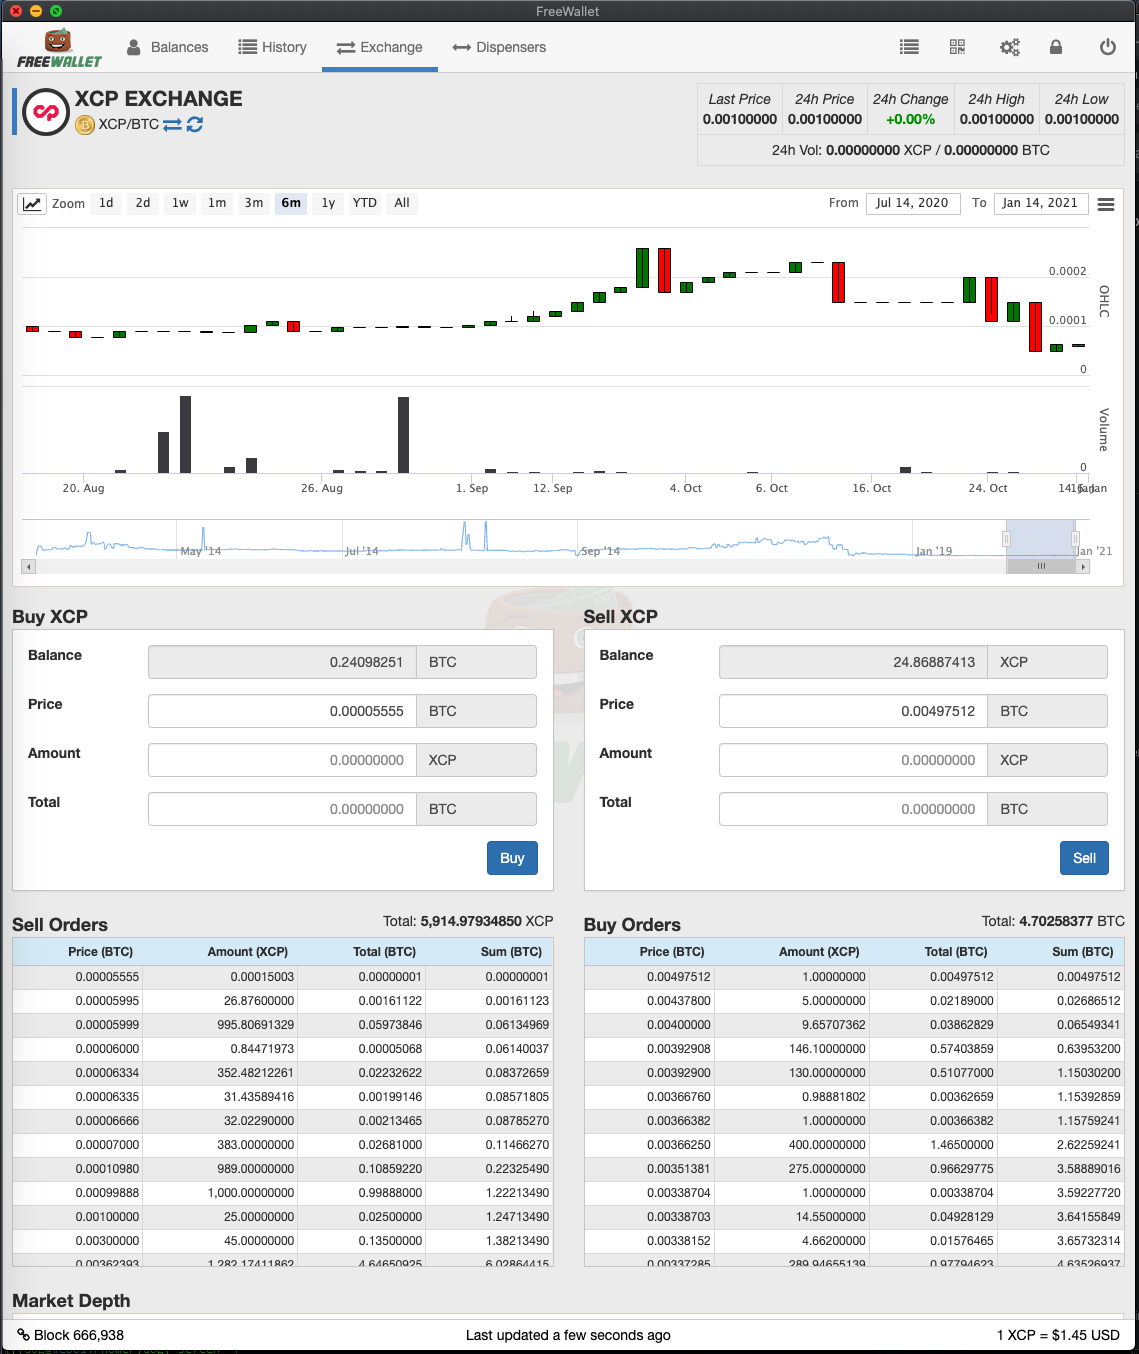Open the address list icon

(x=909, y=47)
